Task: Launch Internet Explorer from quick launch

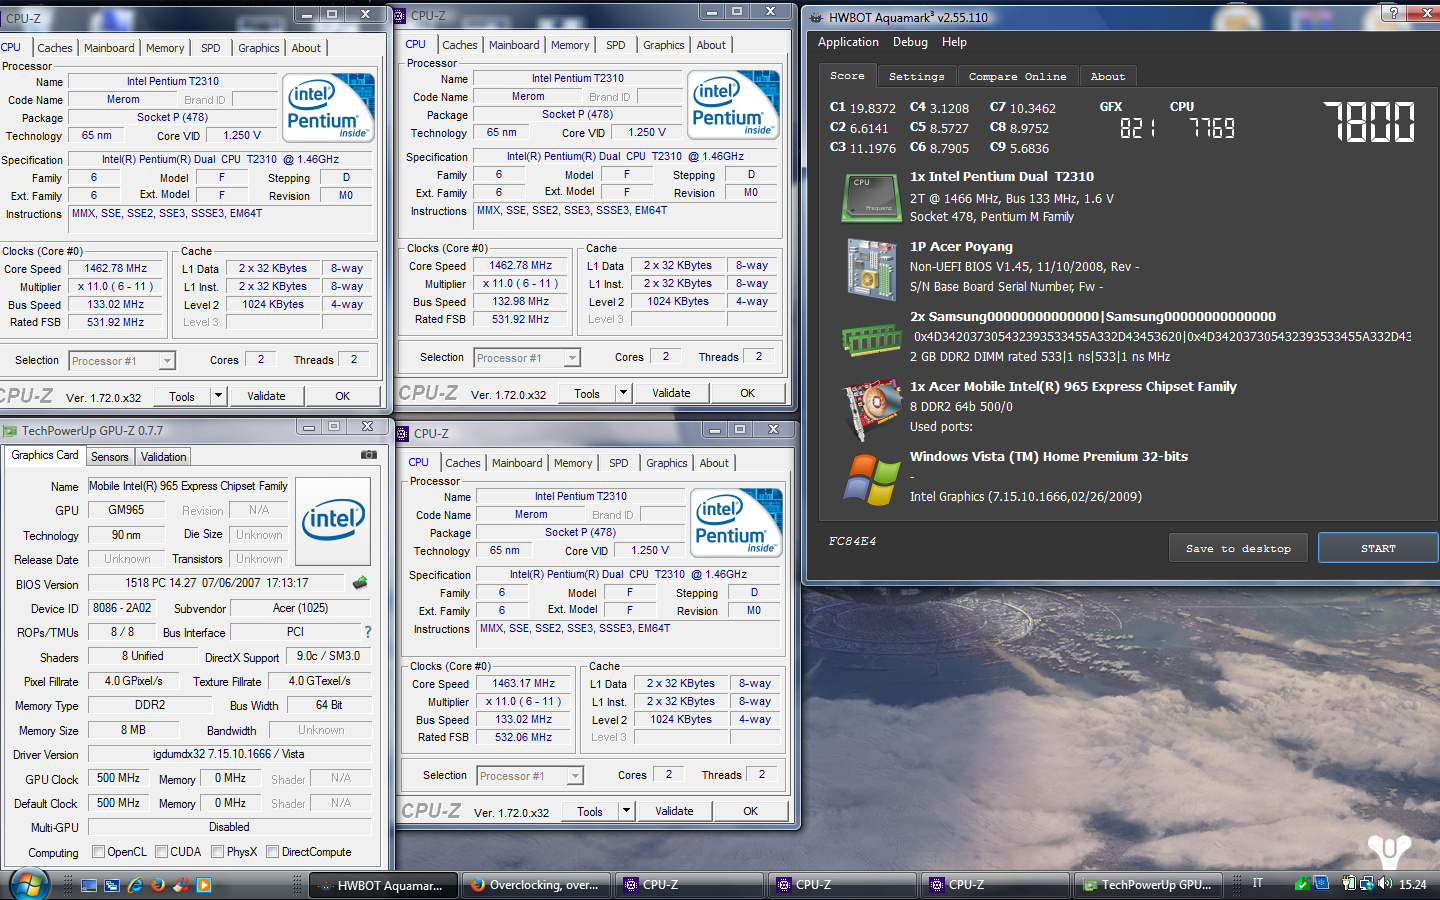Action: [x=135, y=885]
